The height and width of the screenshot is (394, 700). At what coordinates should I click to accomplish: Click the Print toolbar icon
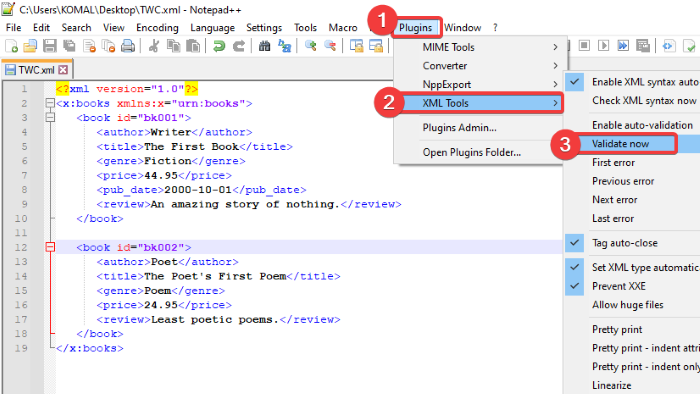click(x=128, y=46)
